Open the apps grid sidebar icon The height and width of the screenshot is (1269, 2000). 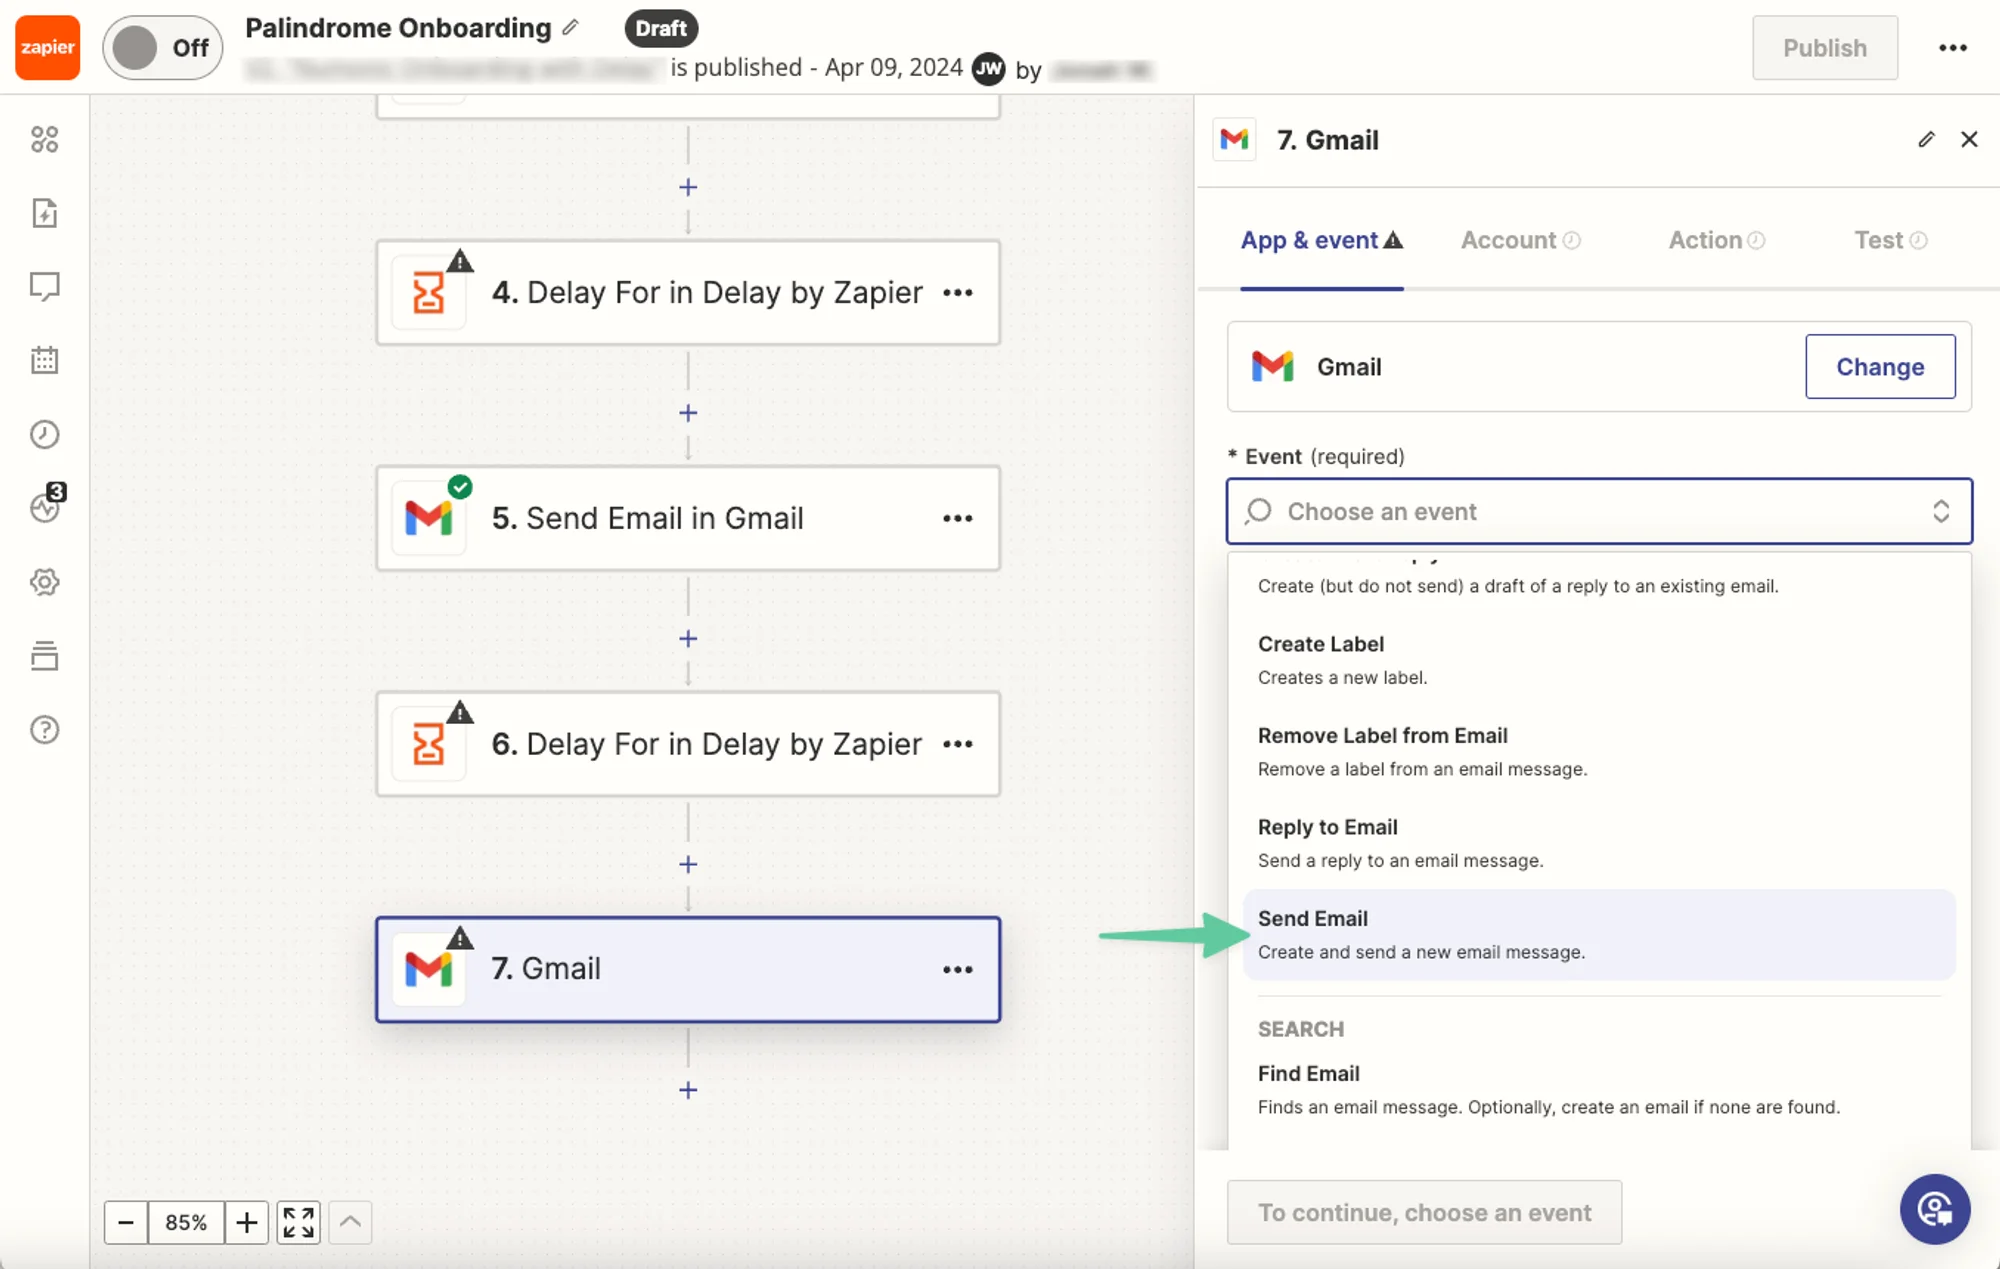(x=45, y=139)
